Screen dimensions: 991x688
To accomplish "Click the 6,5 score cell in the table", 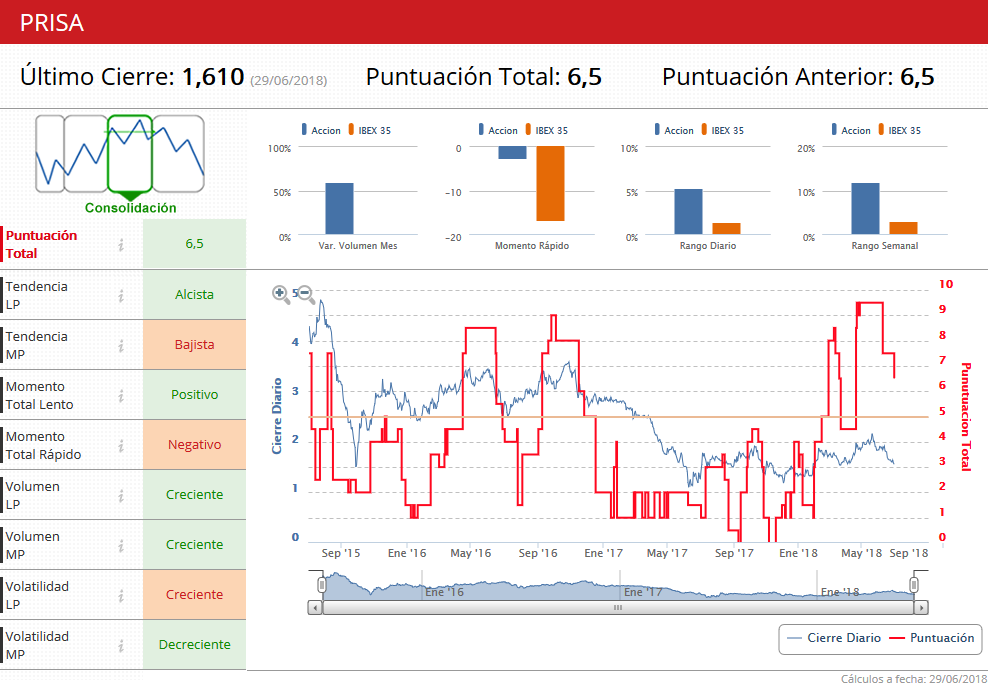I will click(x=194, y=244).
